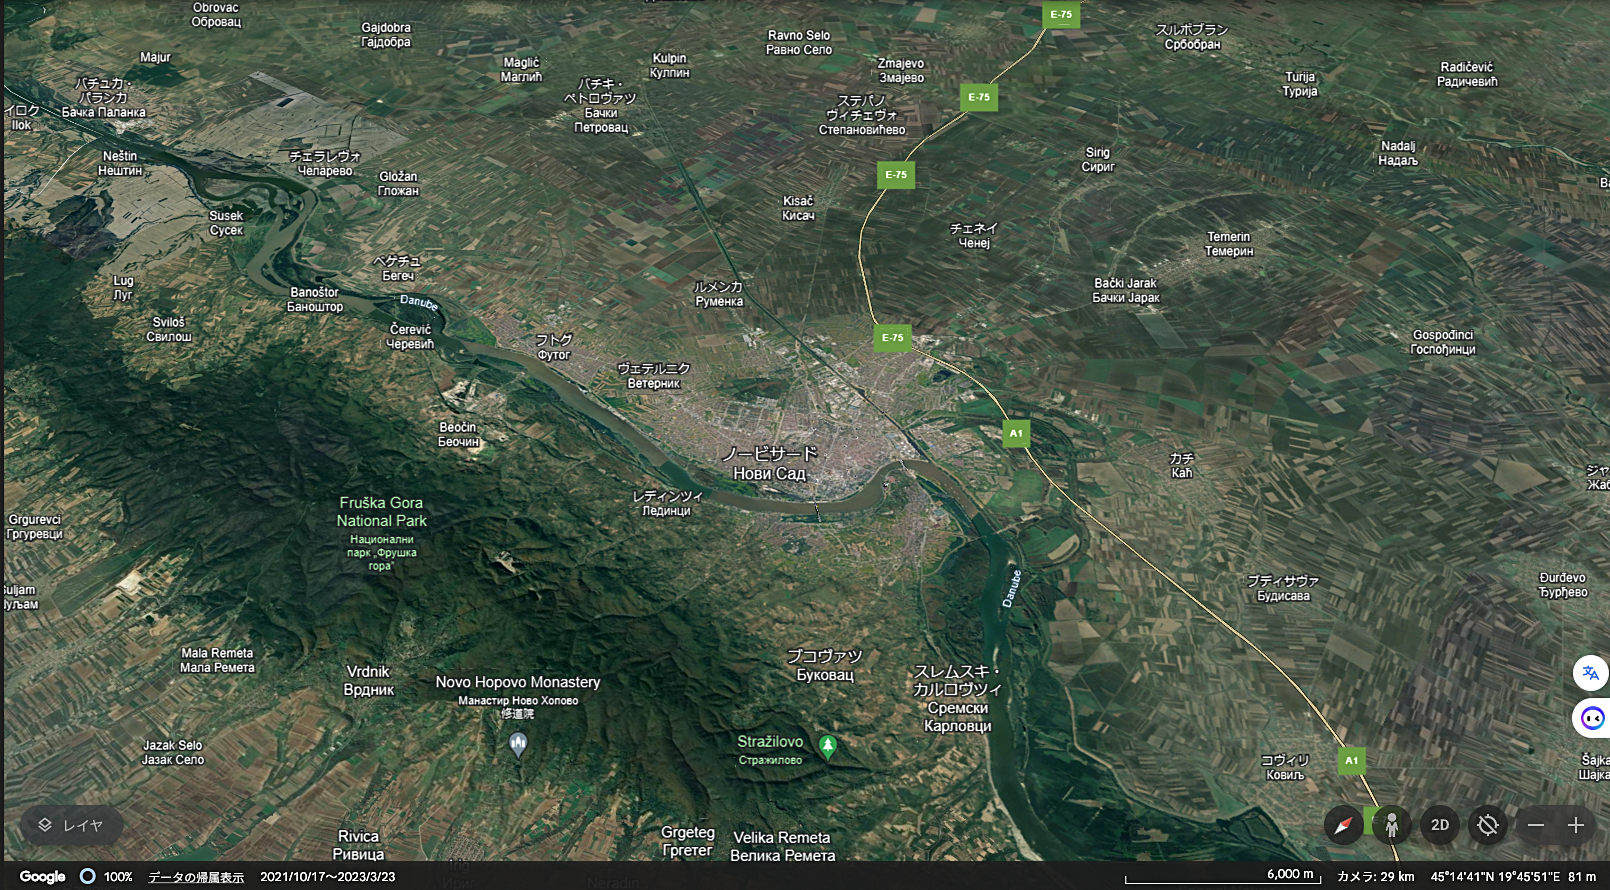1610x890 pixels.
Task: Zoom in with the plus button
Action: click(1576, 825)
